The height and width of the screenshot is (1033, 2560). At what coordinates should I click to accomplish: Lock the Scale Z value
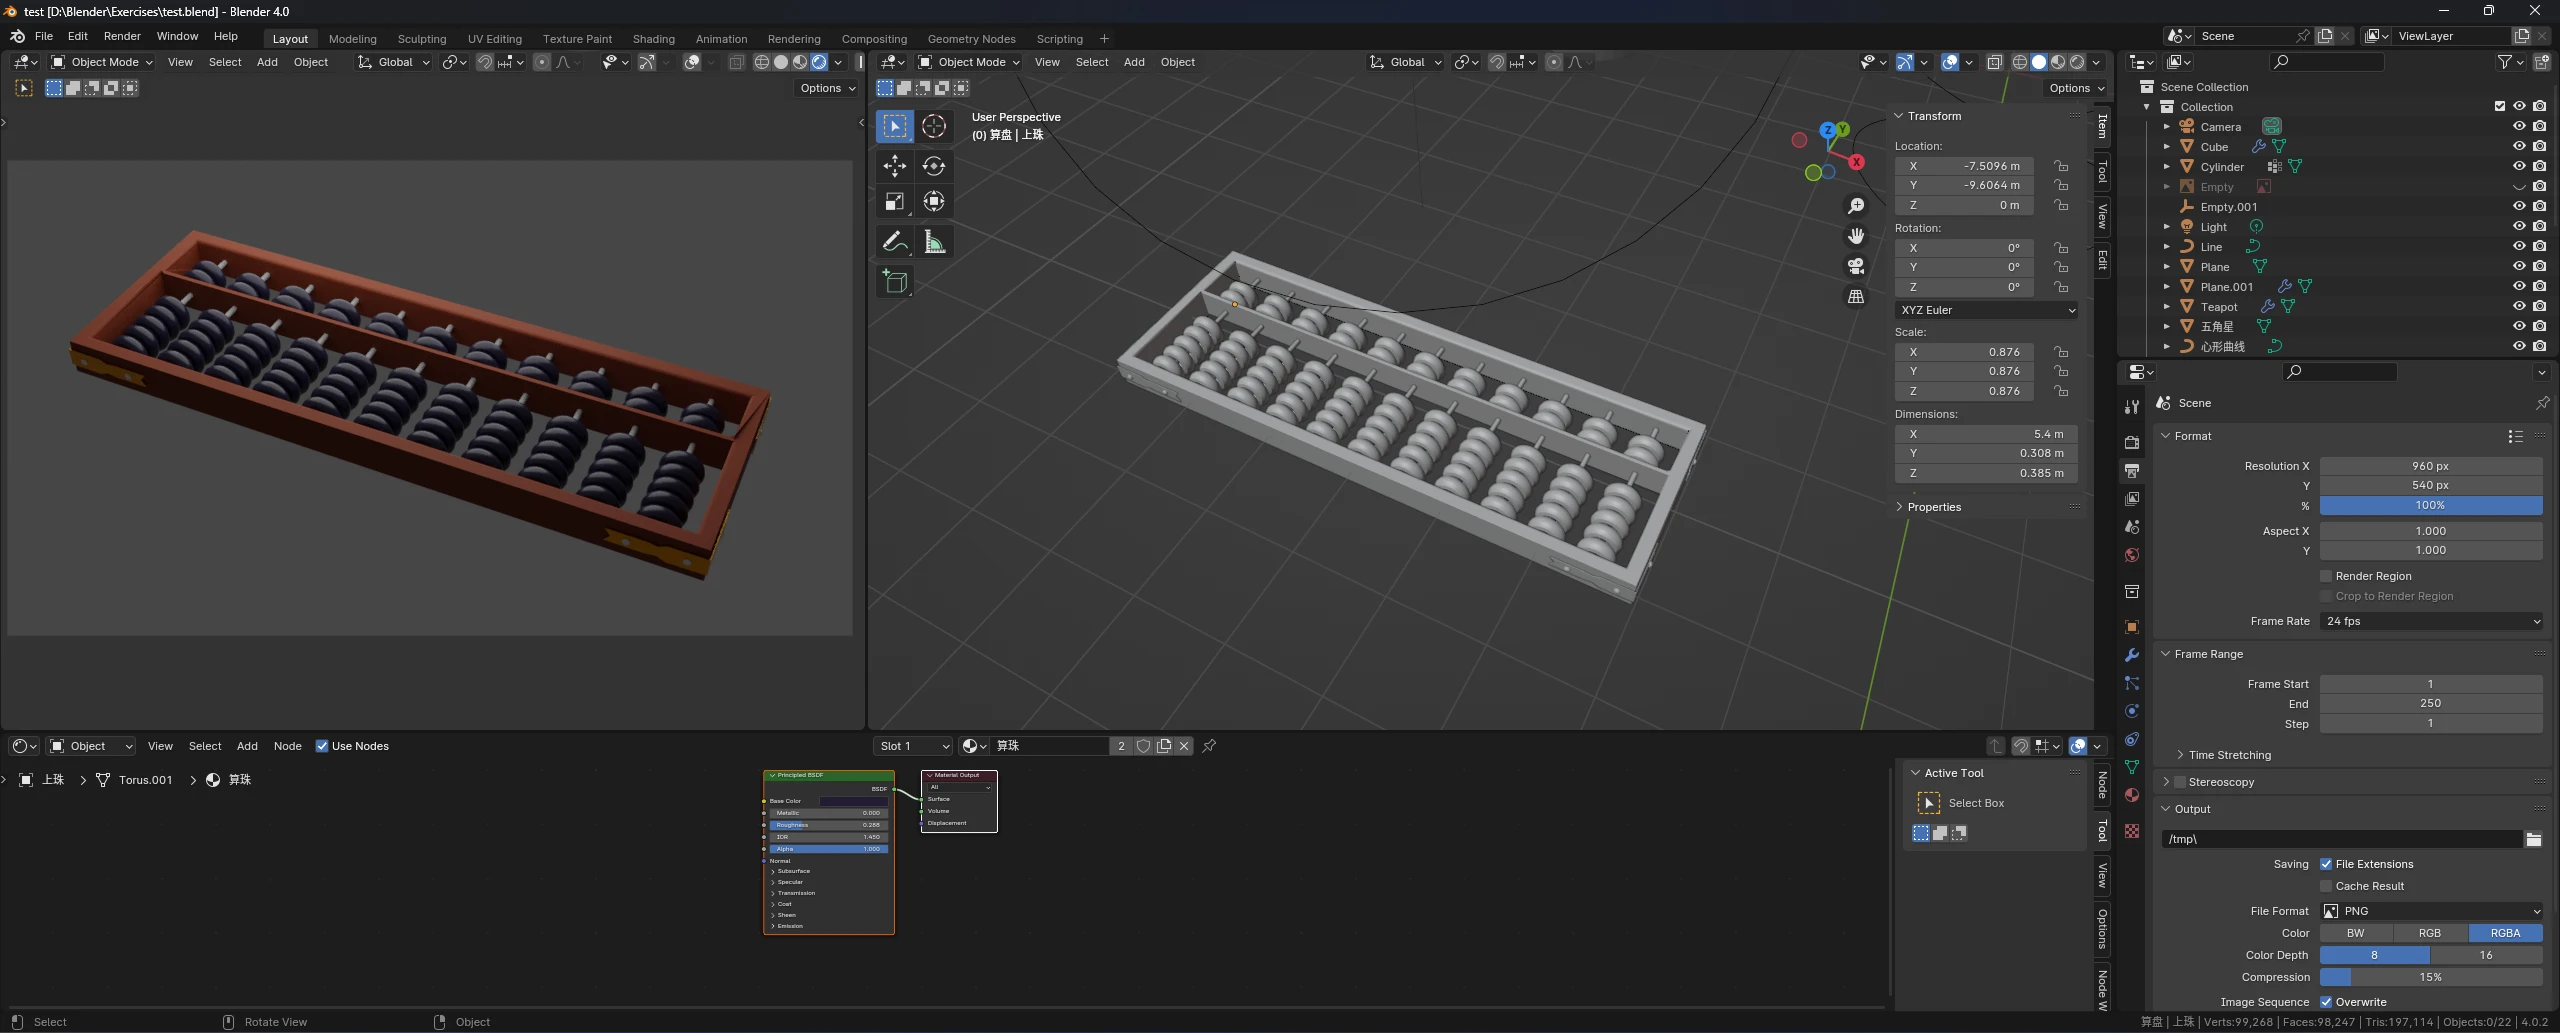coord(2061,391)
